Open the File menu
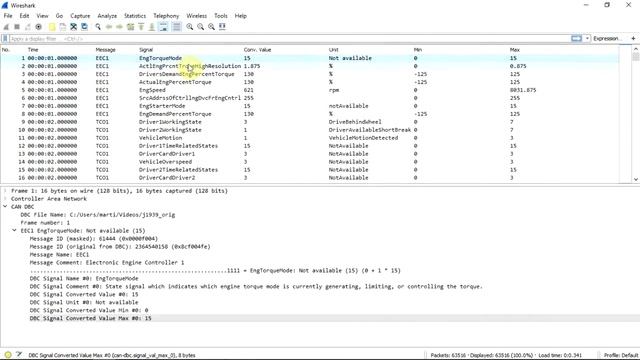Screen dimensions: 640x360 (8, 16)
